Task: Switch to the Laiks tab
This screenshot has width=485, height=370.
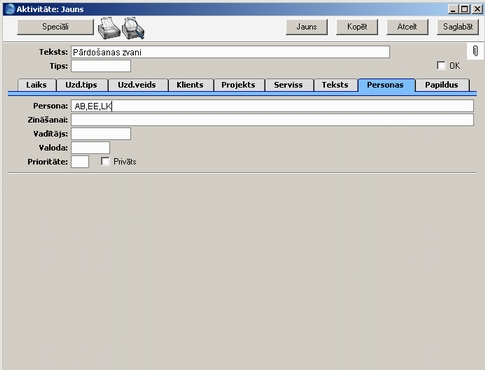Action: click(36, 85)
